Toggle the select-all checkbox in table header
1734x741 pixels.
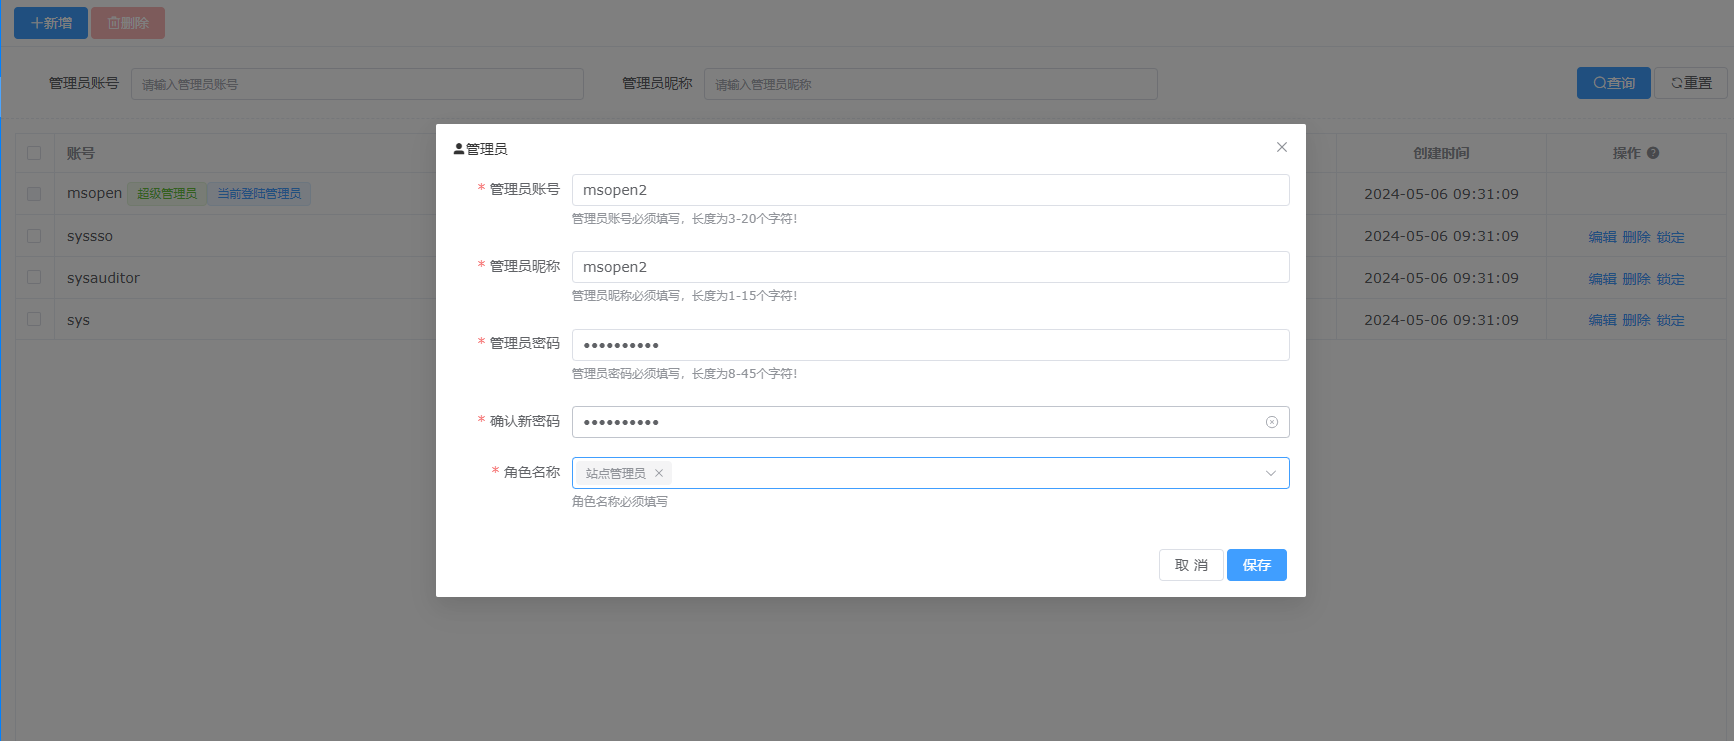(34, 153)
